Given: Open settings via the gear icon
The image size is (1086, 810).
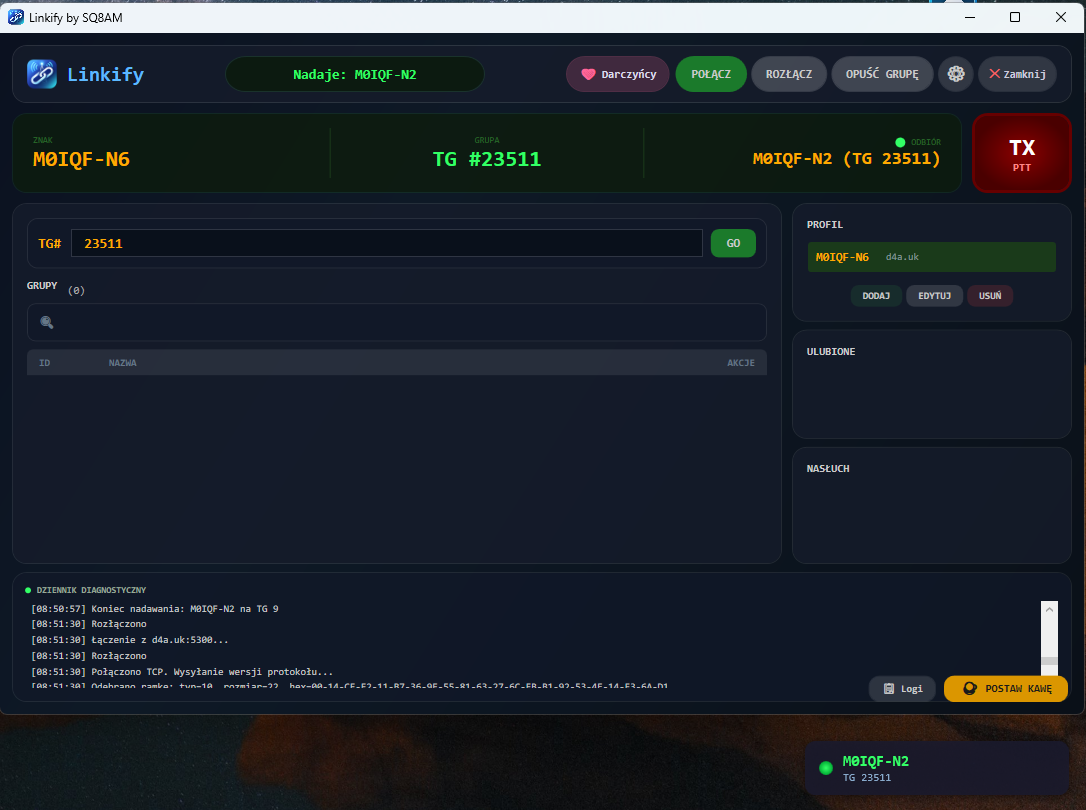Looking at the screenshot, I should (956, 74).
